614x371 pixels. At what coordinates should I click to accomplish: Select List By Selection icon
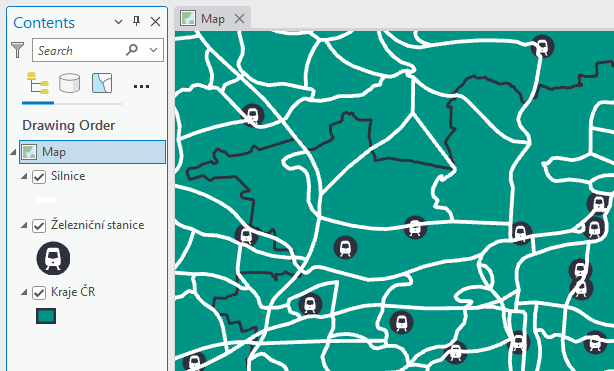click(x=102, y=83)
